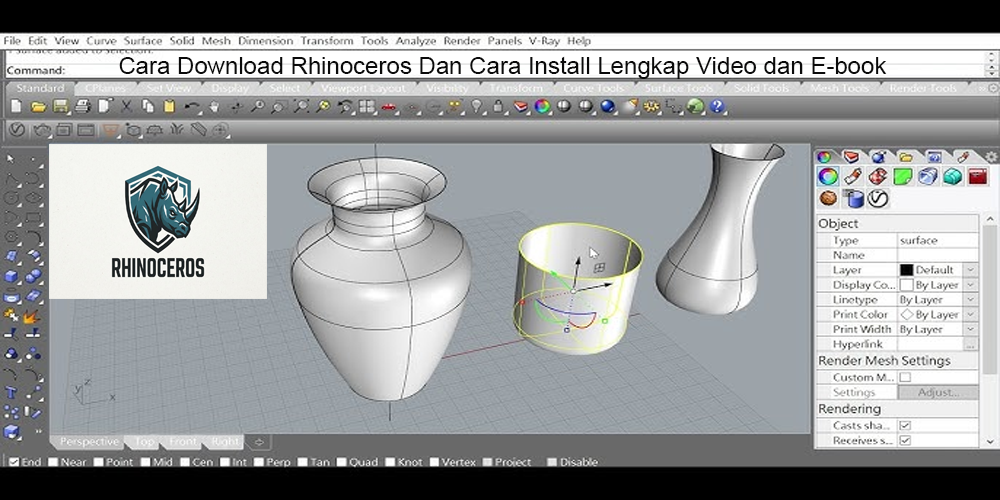Open the Transform menu
Image resolution: width=1000 pixels, height=500 pixels.
[327, 41]
